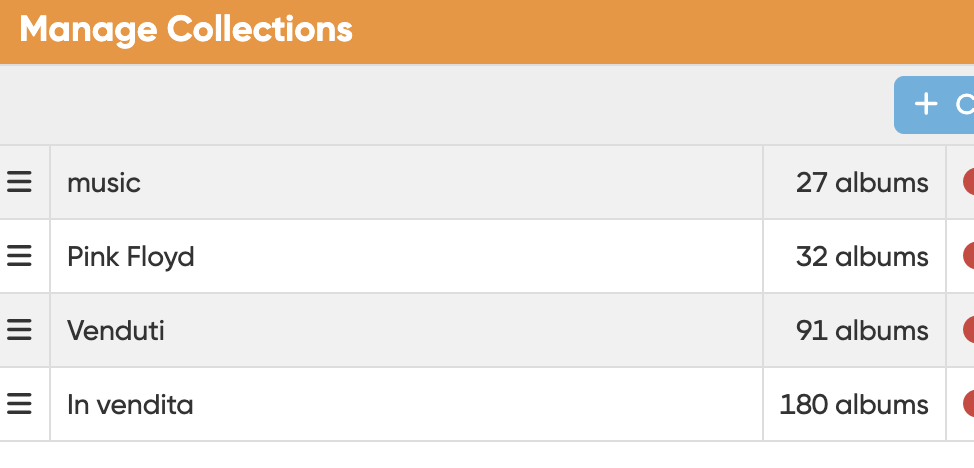
Task: Select the Venduti hamburger drag icon
Action: pos(20,330)
